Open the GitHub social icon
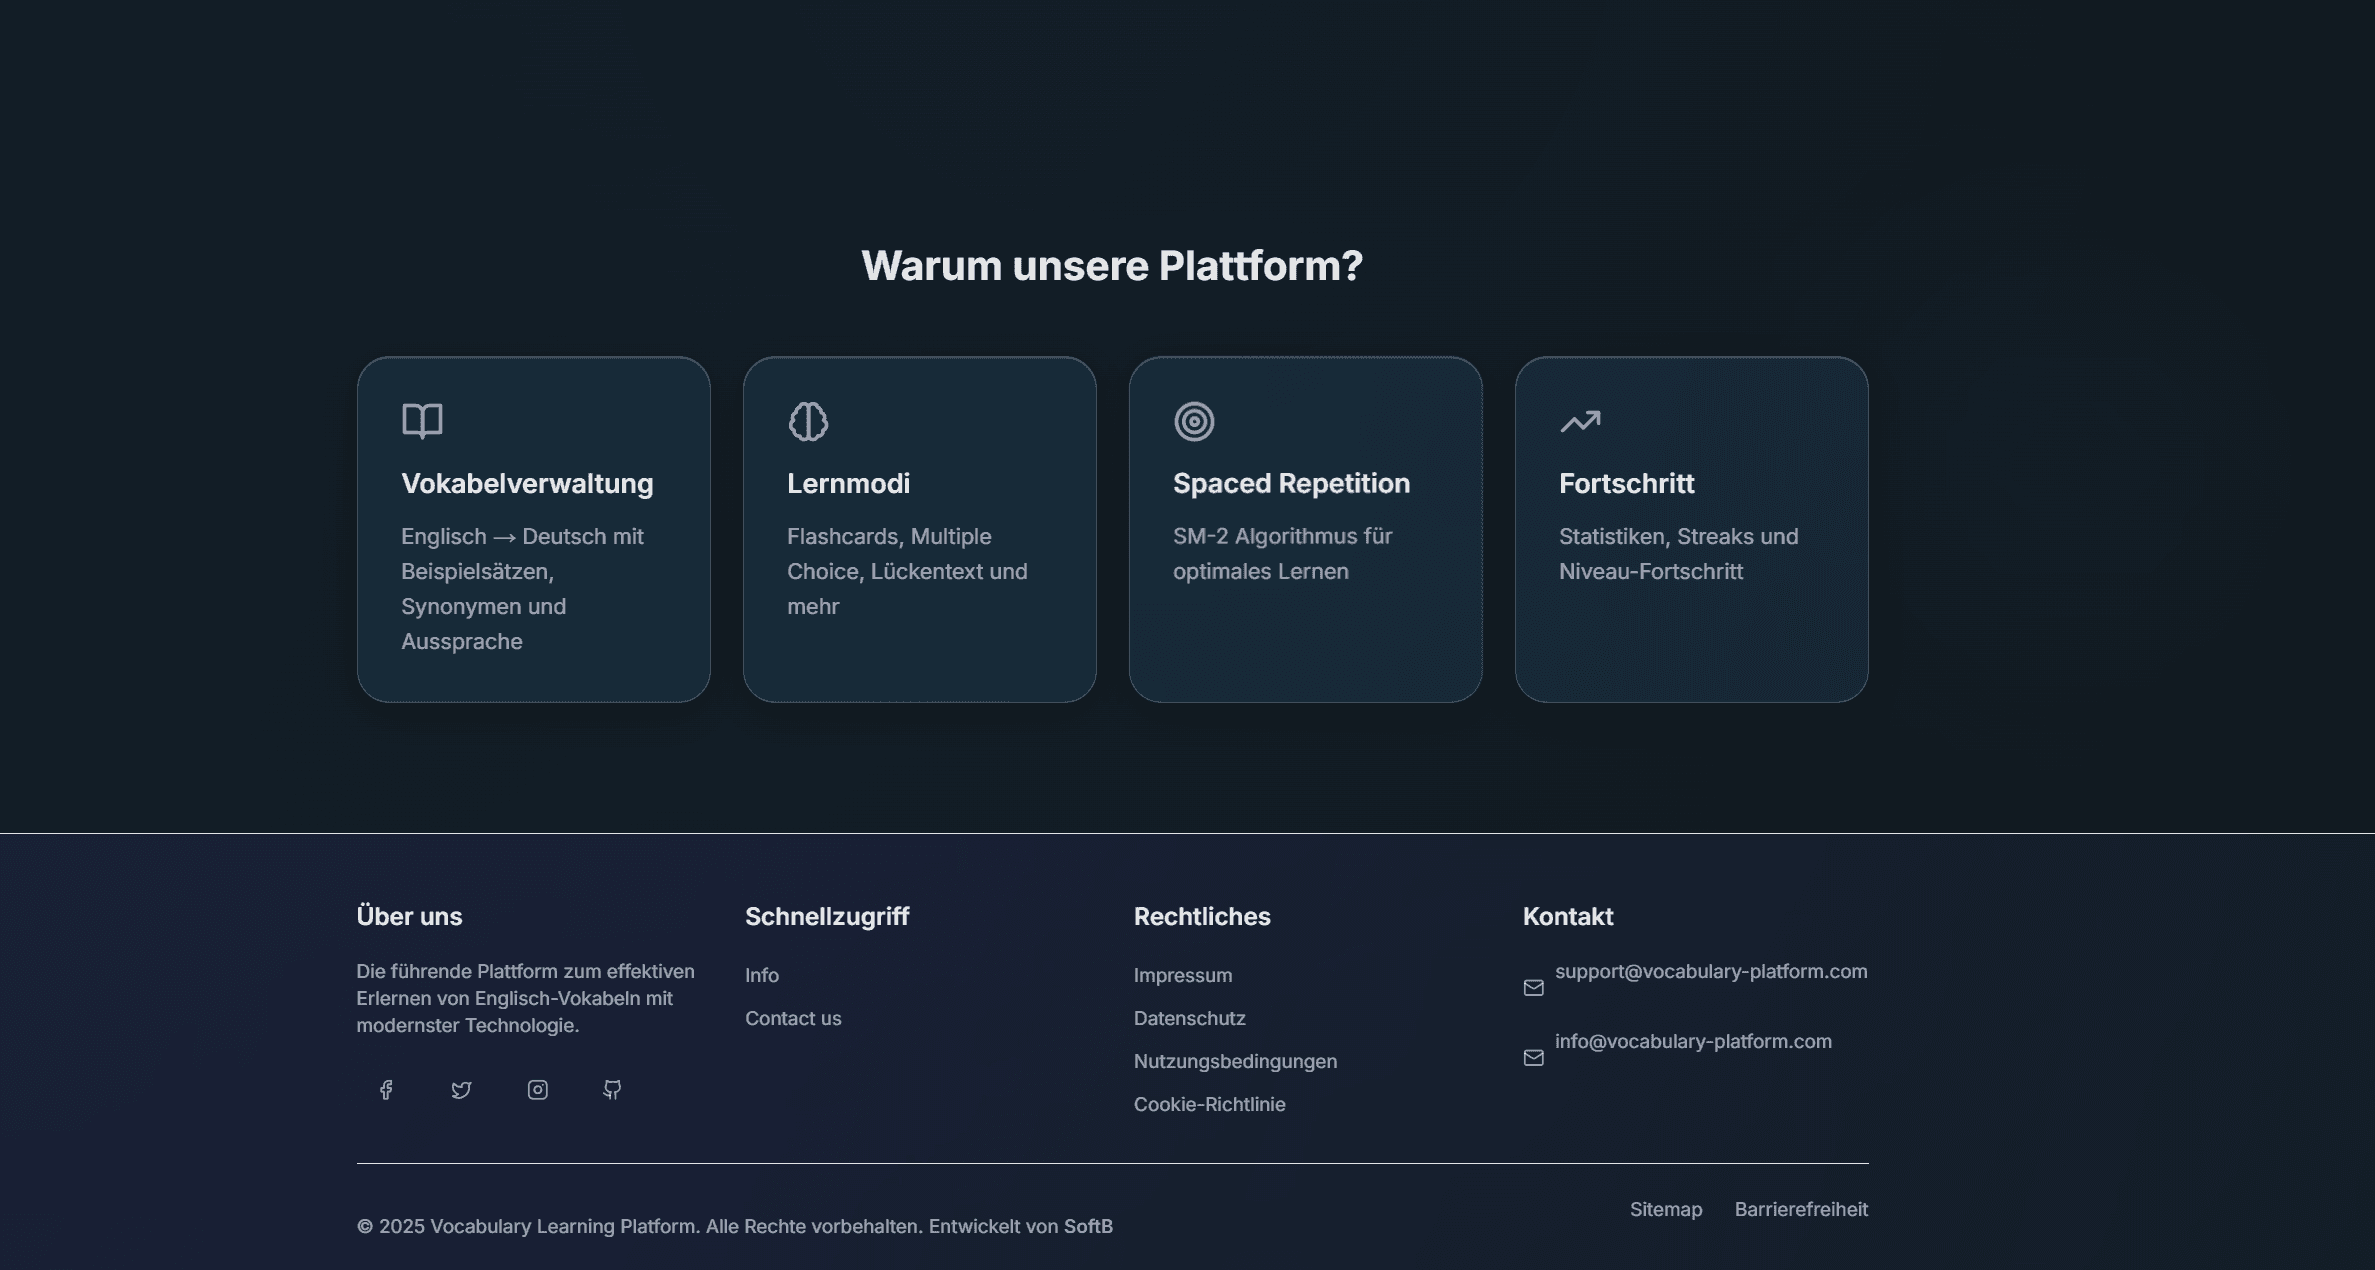Image resolution: width=2375 pixels, height=1270 pixels. click(612, 1089)
